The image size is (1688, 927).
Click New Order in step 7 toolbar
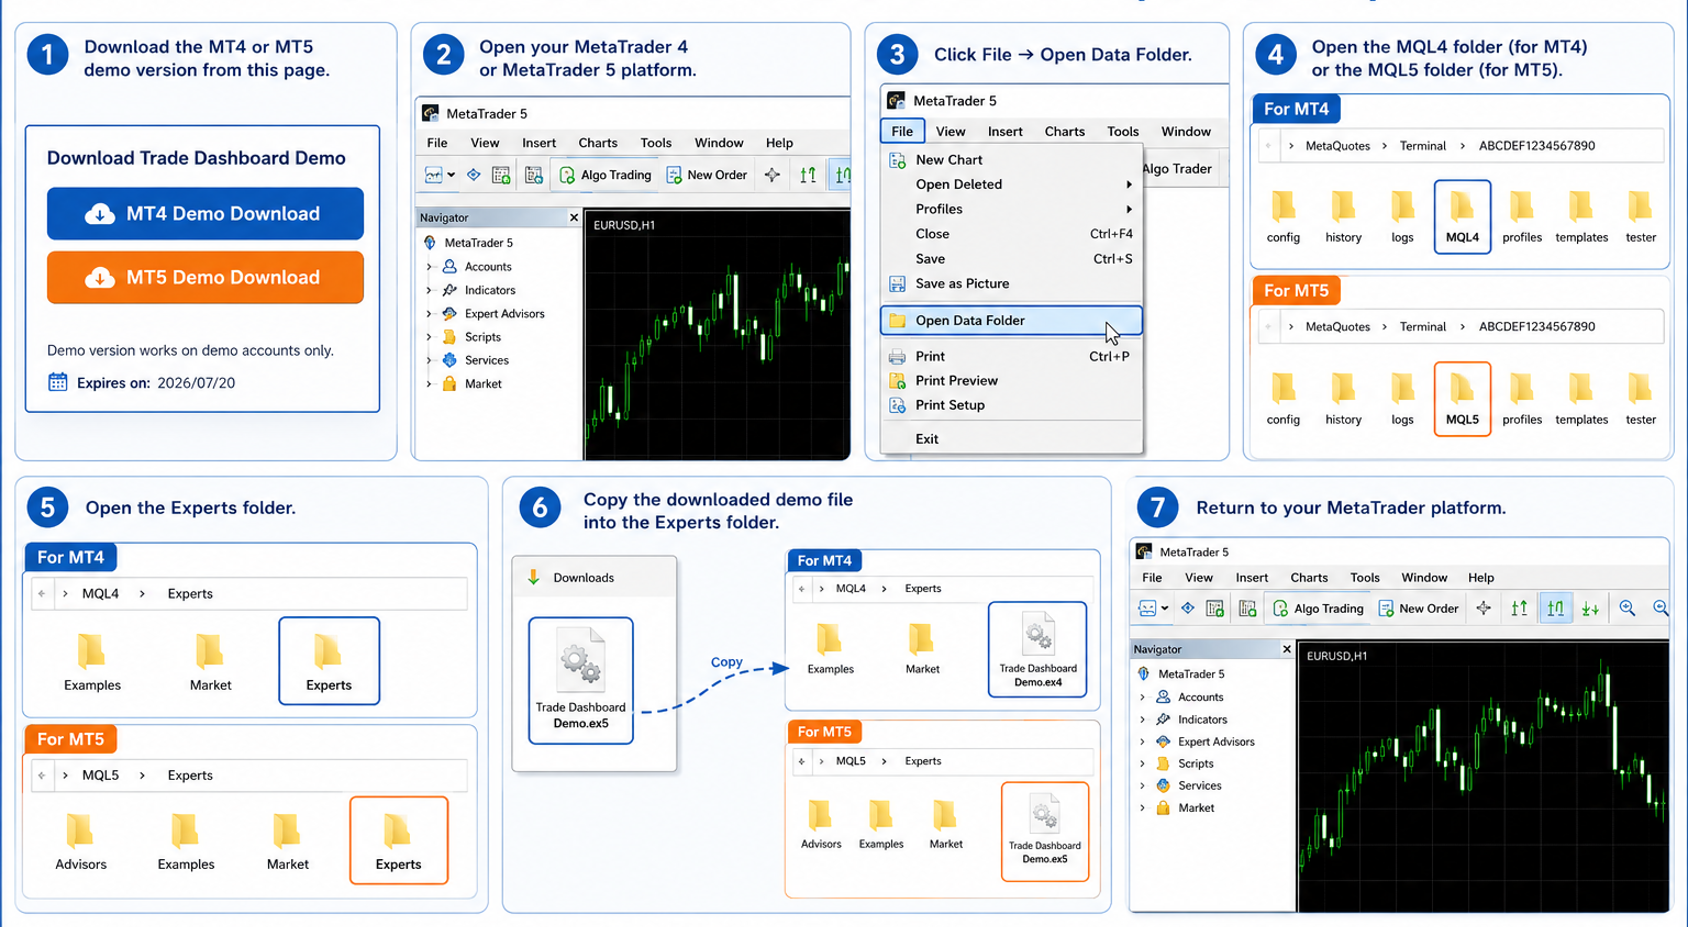[1418, 608]
